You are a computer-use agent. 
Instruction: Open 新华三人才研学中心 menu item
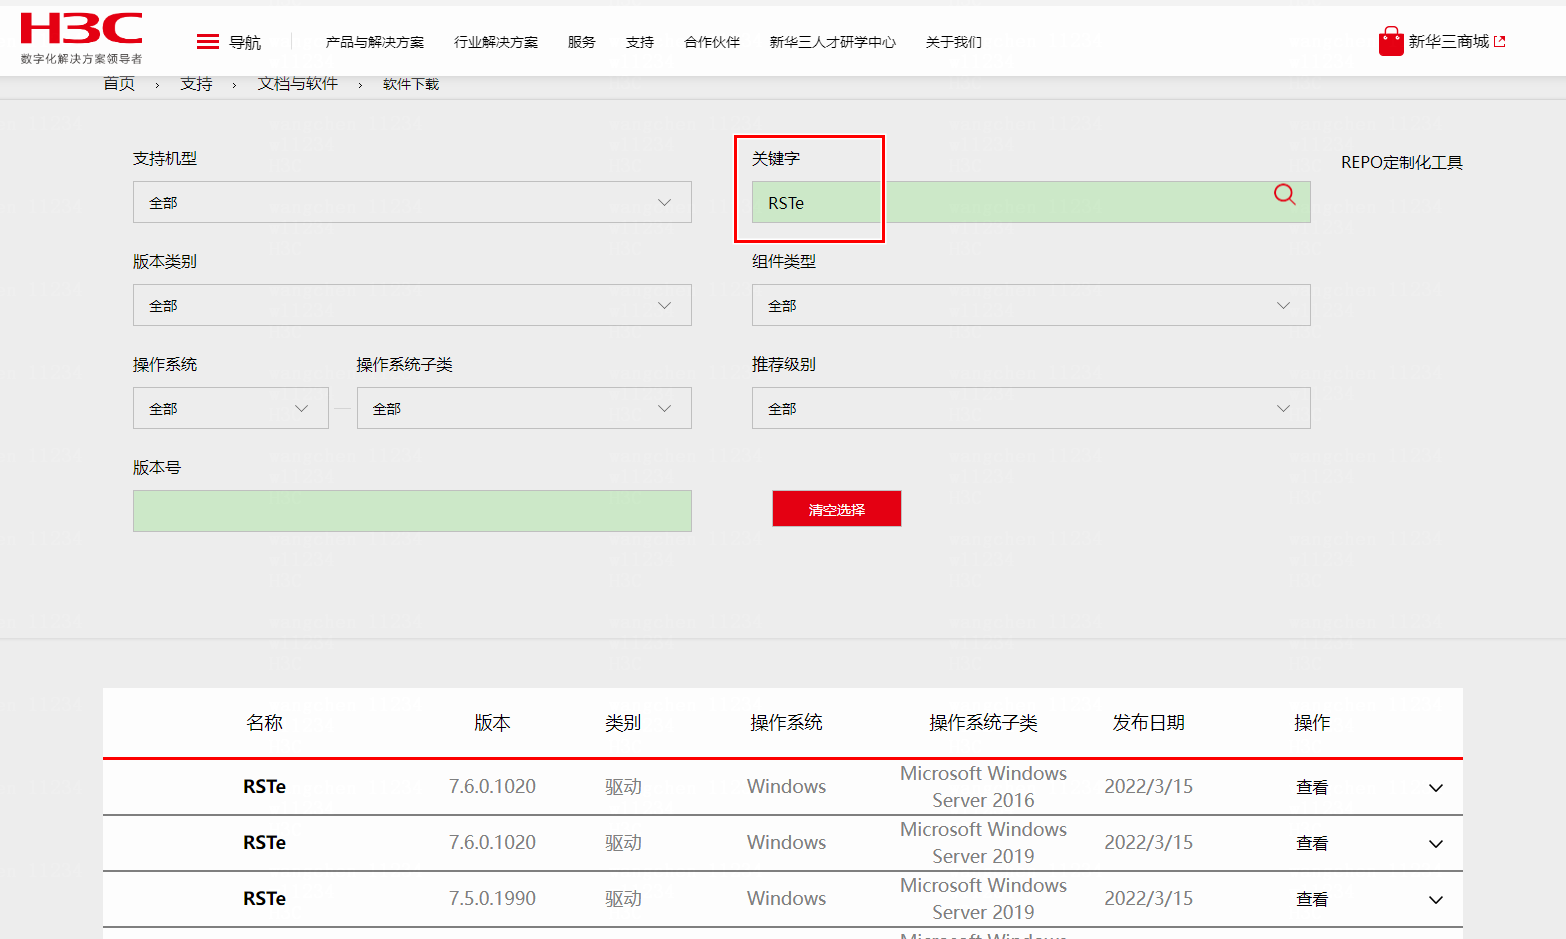(x=833, y=42)
